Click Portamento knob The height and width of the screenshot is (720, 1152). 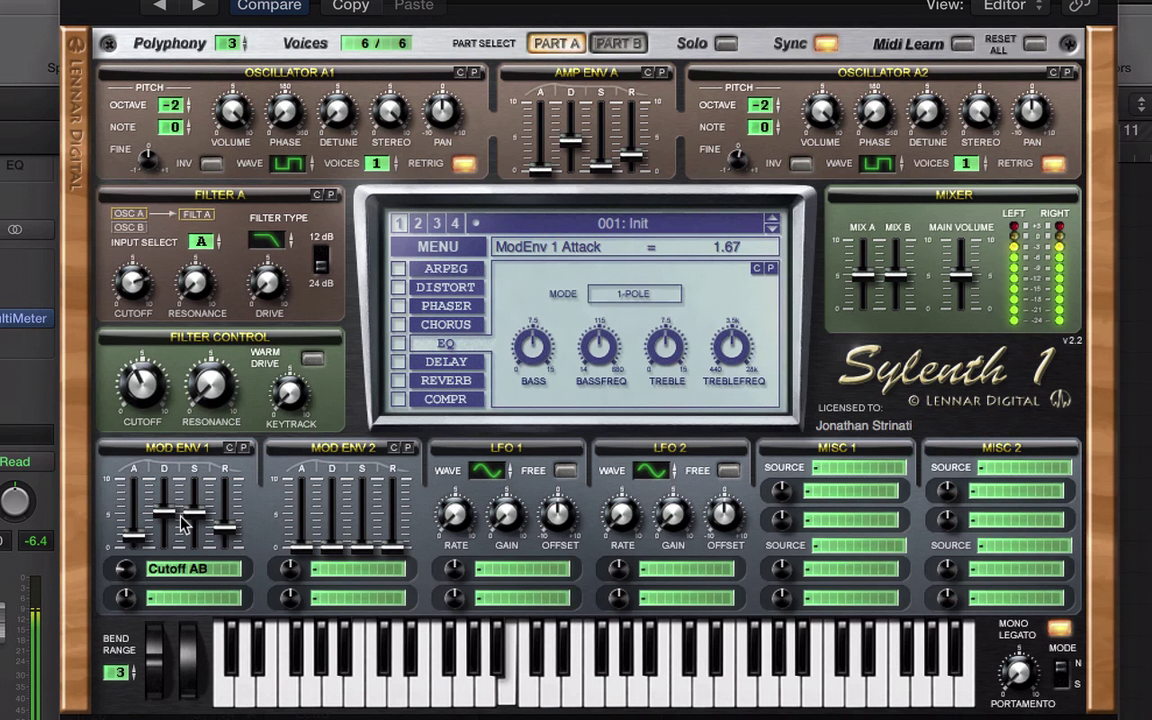1018,672
